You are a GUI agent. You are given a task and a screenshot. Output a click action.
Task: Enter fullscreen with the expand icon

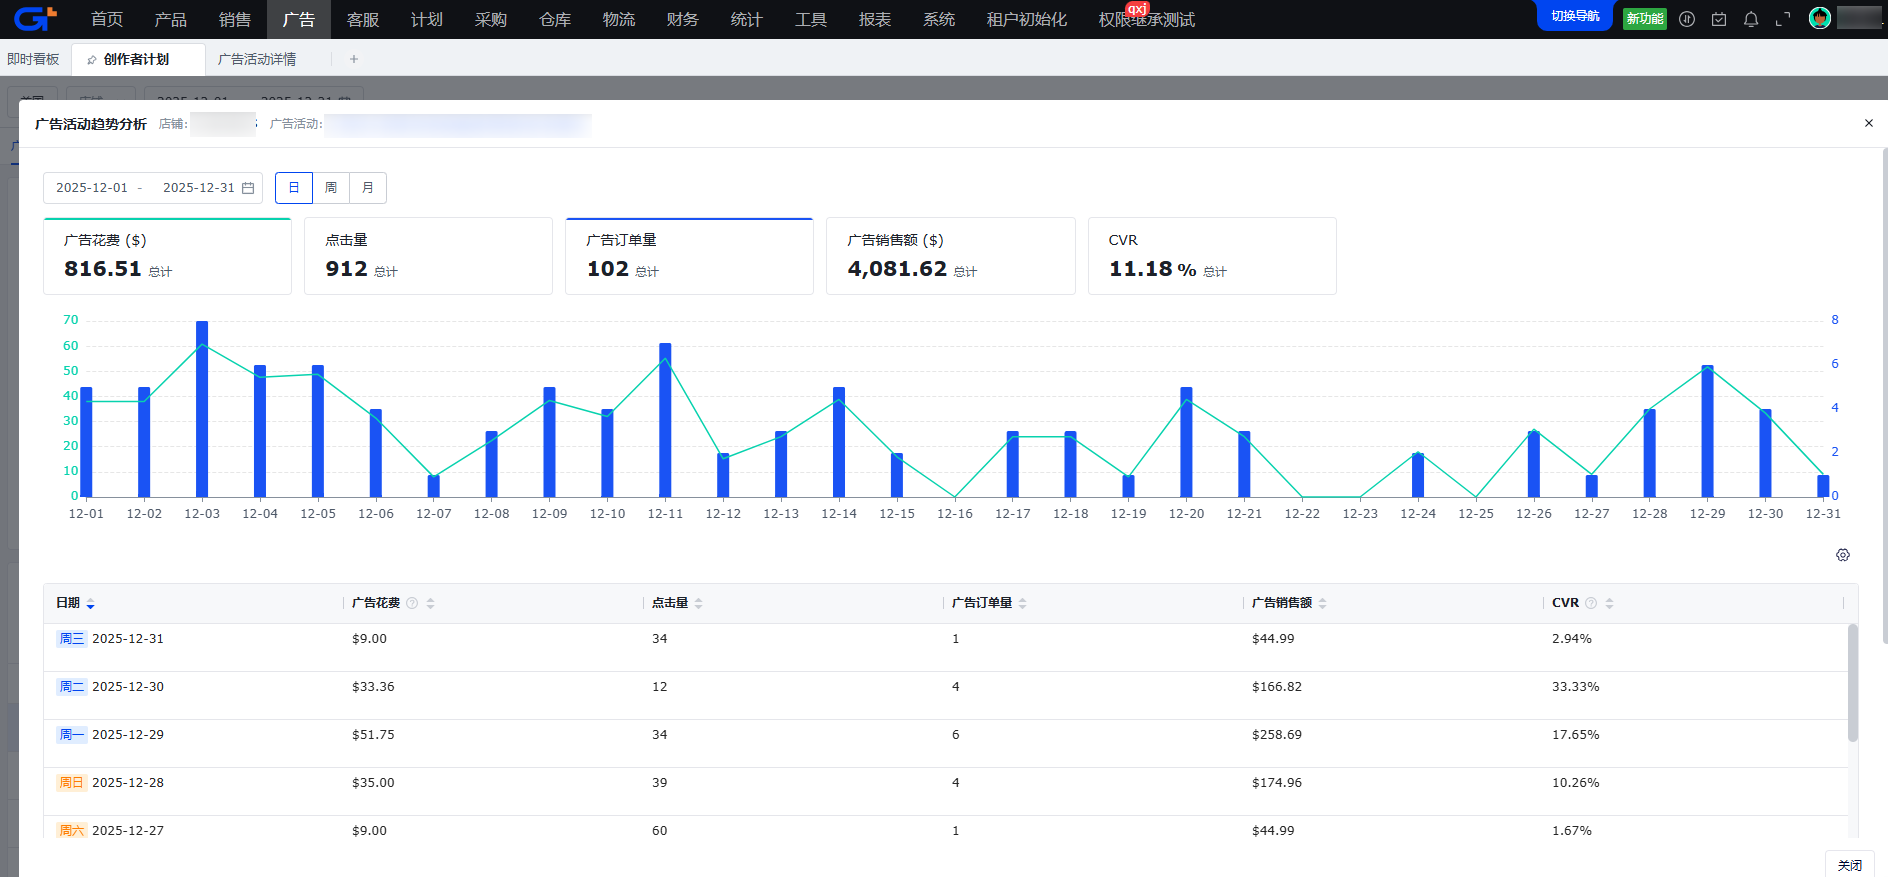point(1783,19)
